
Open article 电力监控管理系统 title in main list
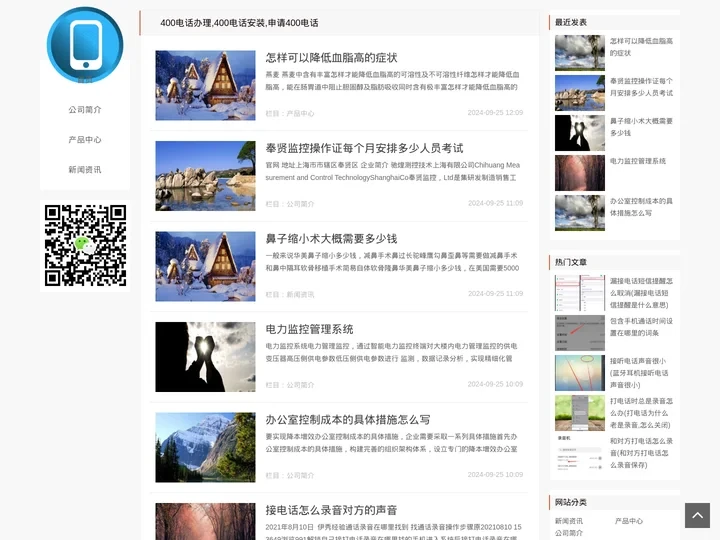point(309,329)
